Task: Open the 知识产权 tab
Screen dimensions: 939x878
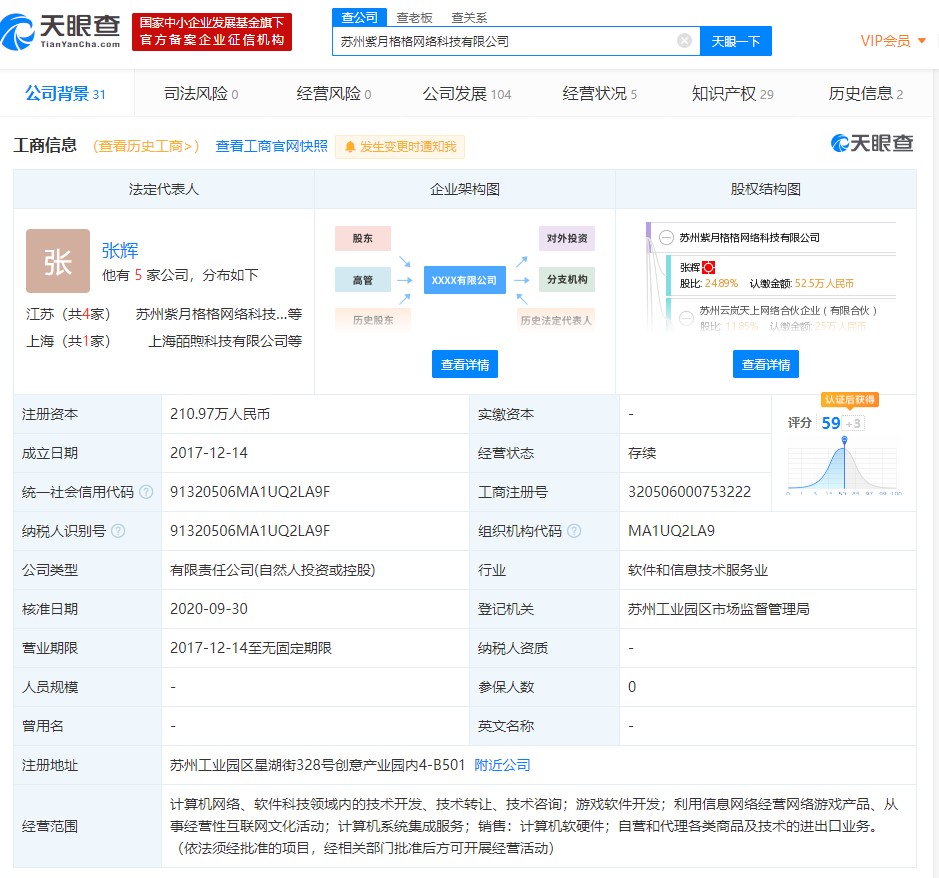Action: [x=732, y=94]
